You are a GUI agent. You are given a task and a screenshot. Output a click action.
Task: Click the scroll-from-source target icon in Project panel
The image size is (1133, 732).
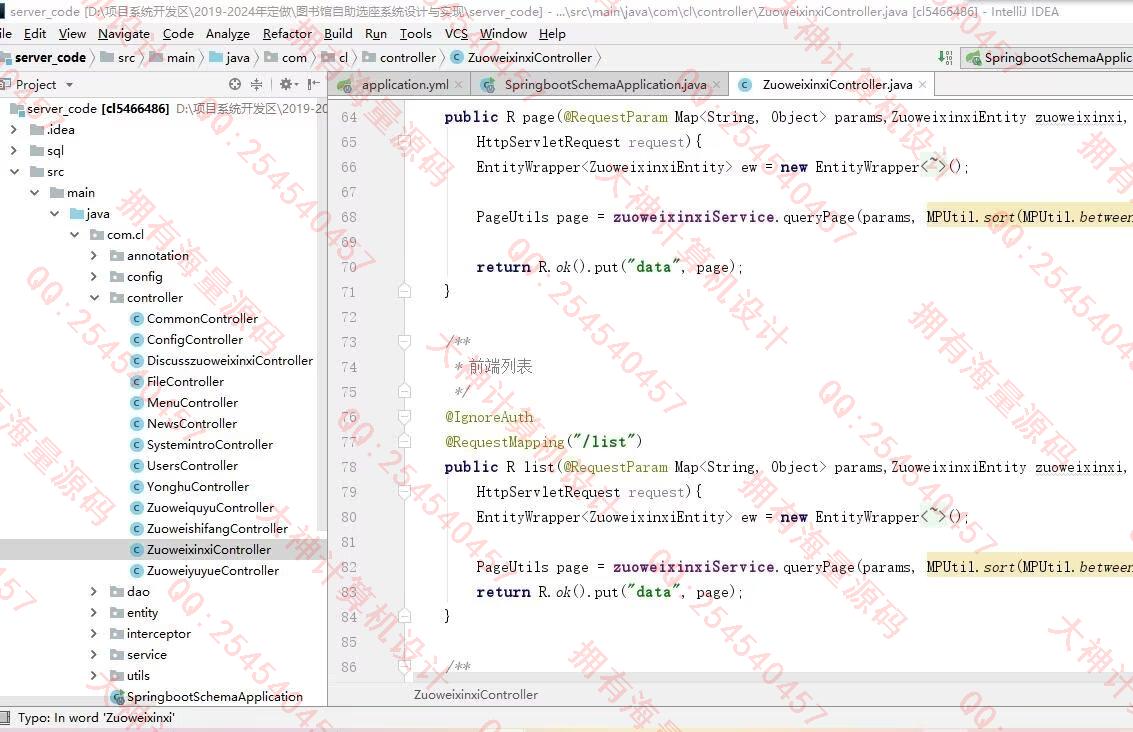[x=235, y=85]
